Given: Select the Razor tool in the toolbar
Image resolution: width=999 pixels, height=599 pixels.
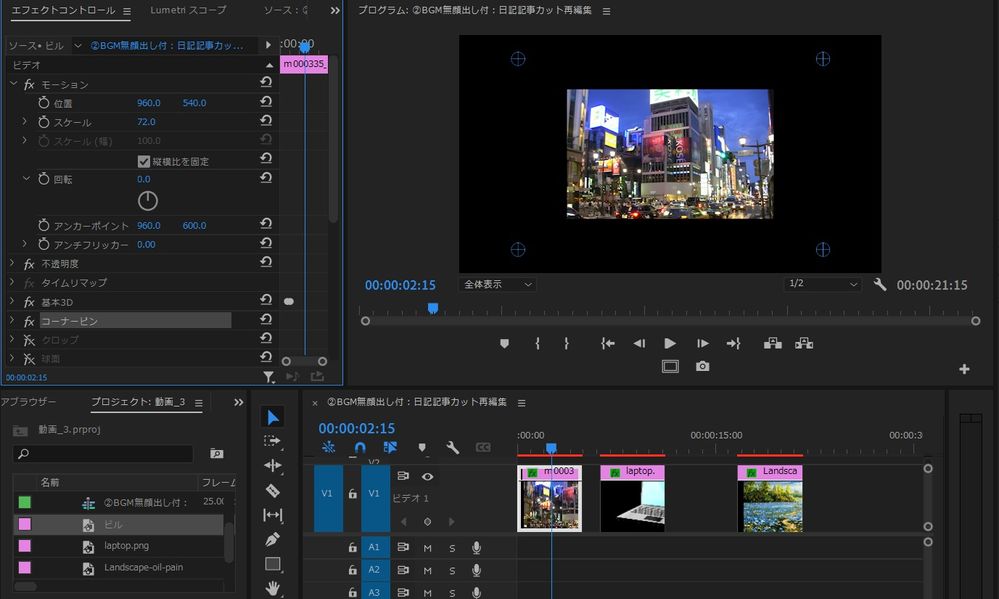Looking at the screenshot, I should tap(273, 490).
